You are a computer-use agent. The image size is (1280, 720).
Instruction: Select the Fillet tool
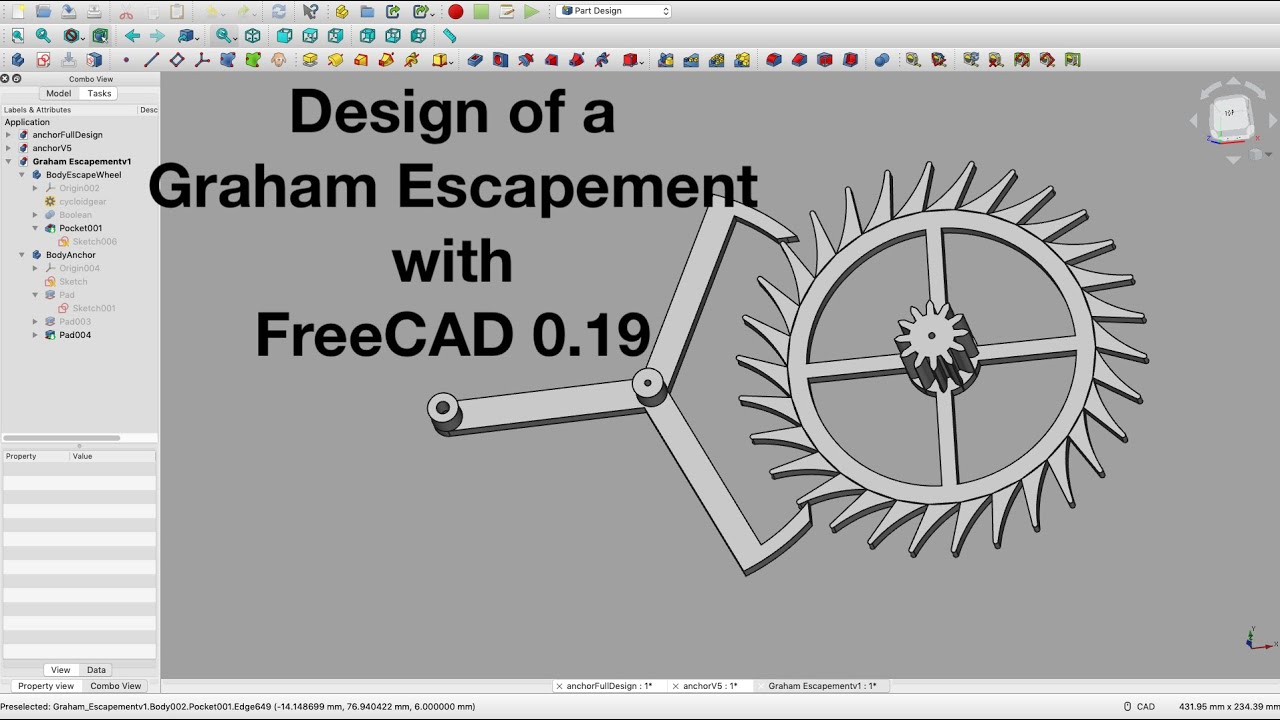click(x=773, y=60)
